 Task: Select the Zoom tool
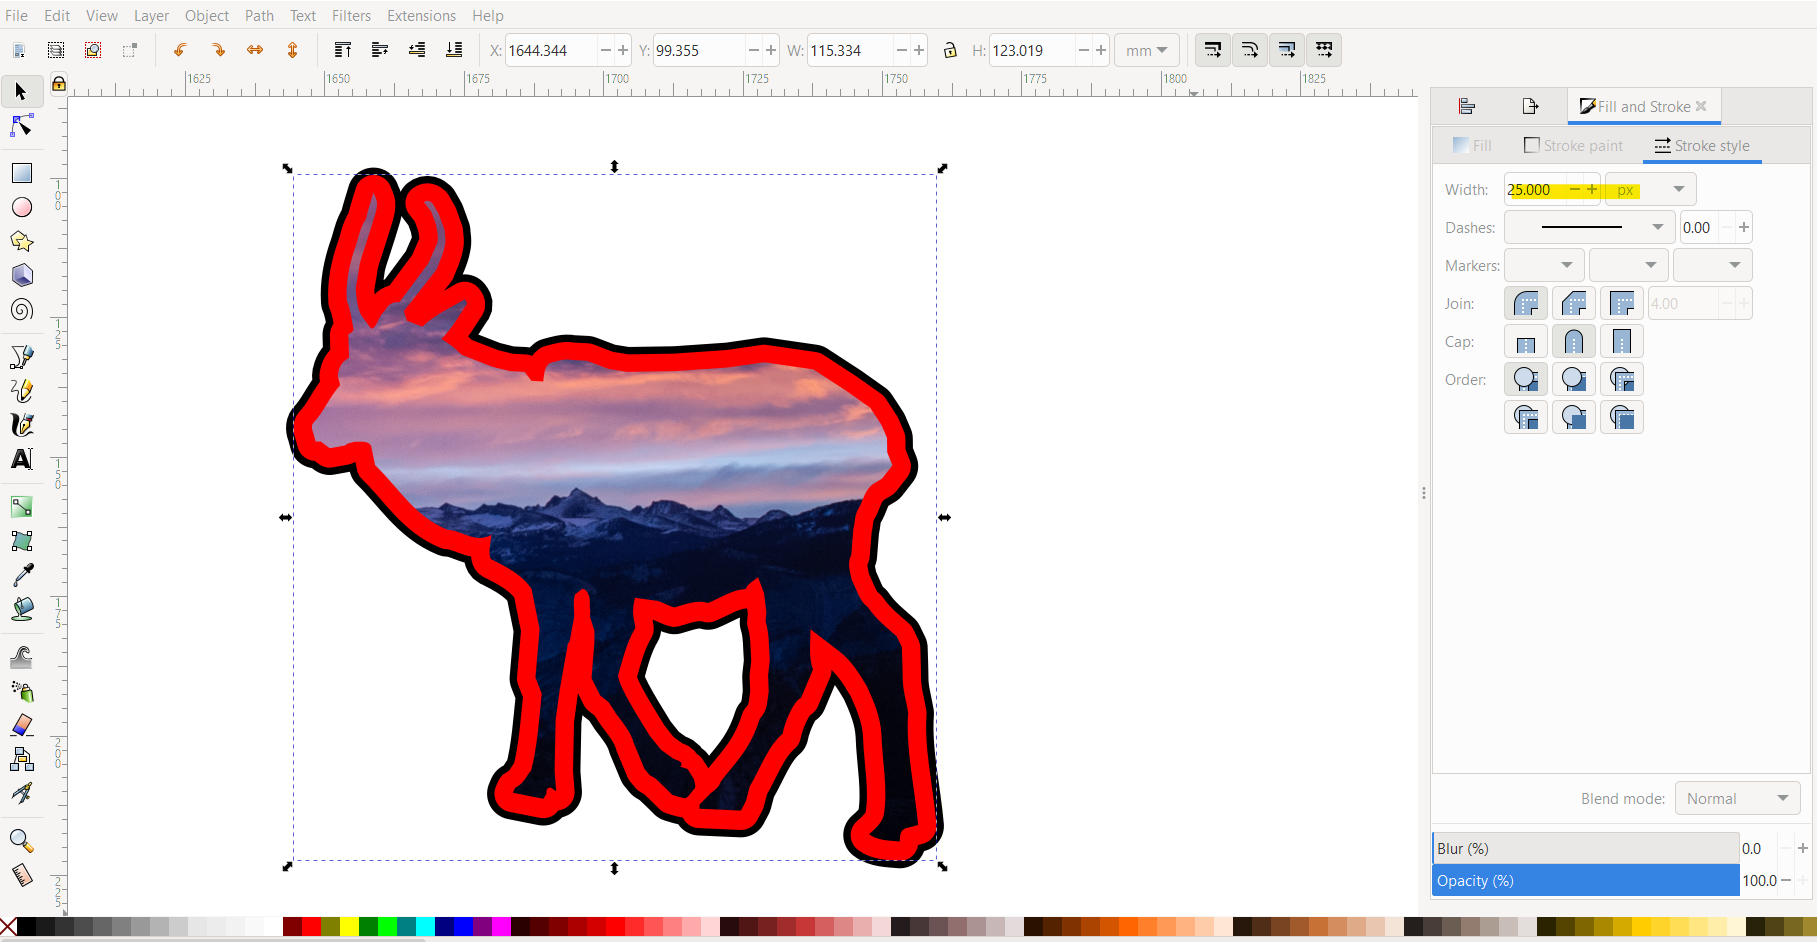[21, 840]
